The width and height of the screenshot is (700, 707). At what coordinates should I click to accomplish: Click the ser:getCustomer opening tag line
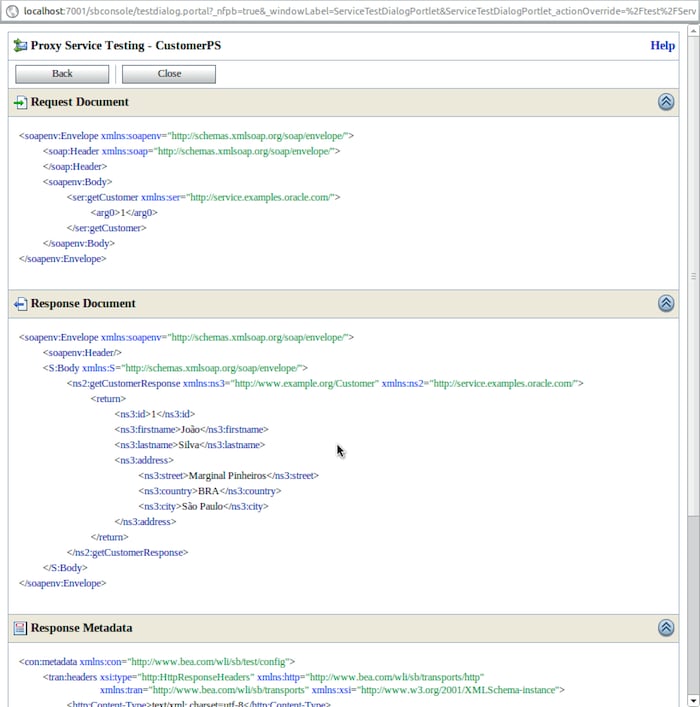tap(203, 197)
